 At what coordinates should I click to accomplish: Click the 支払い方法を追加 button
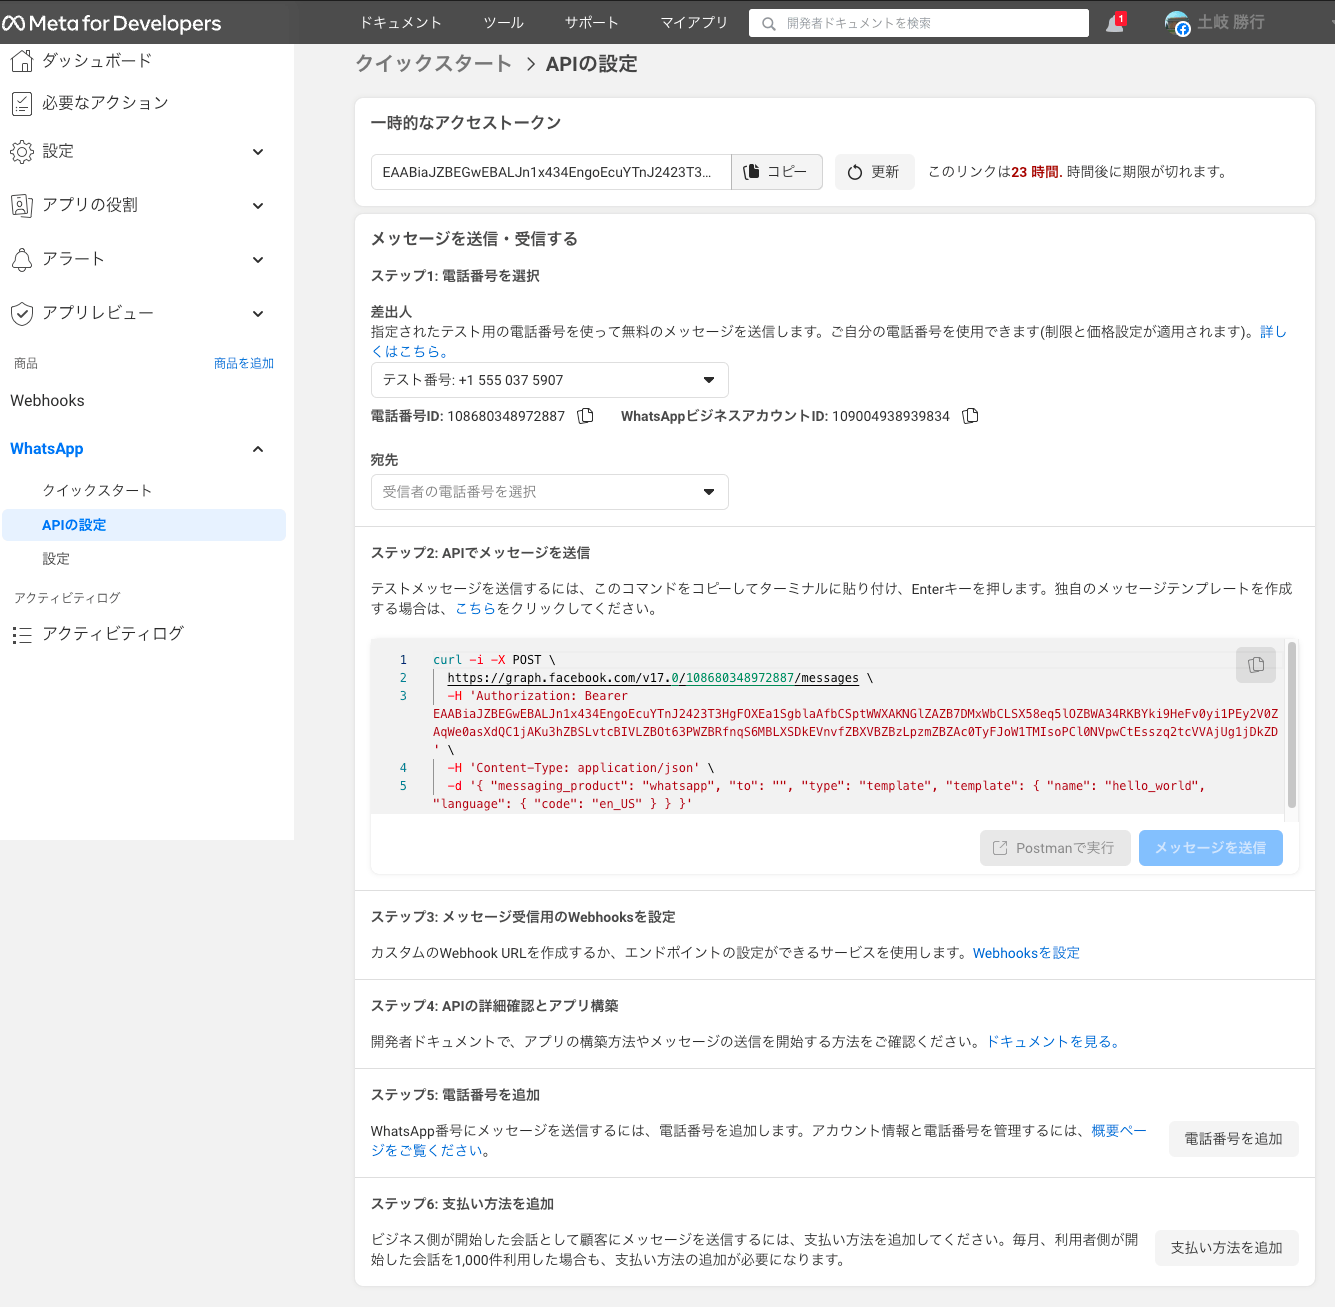(1226, 1248)
